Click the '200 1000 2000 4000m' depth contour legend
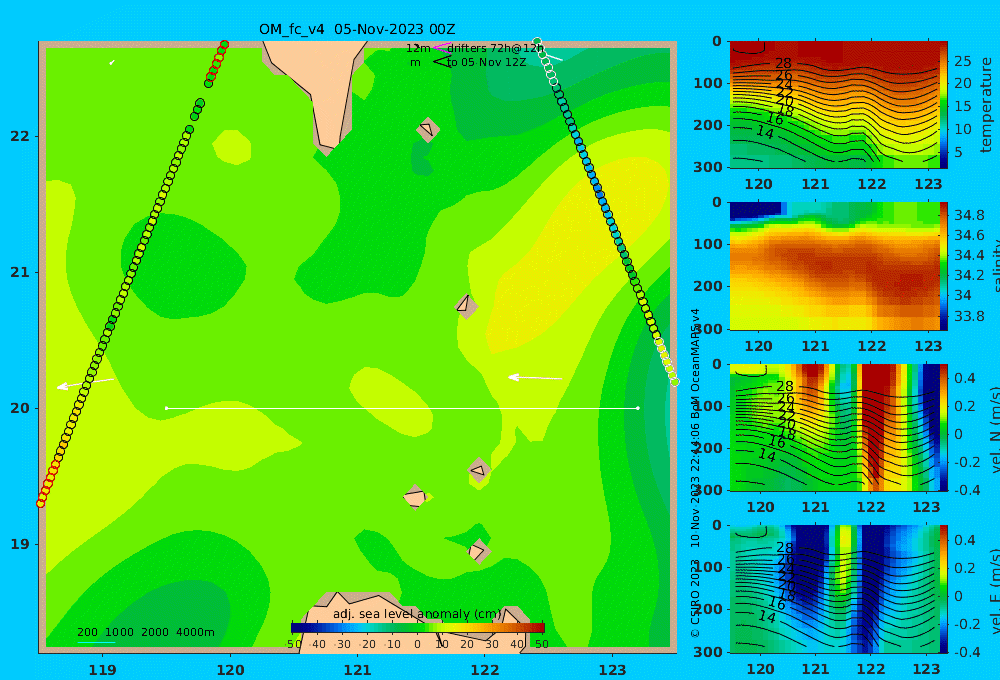1000x680 pixels. tap(145, 633)
